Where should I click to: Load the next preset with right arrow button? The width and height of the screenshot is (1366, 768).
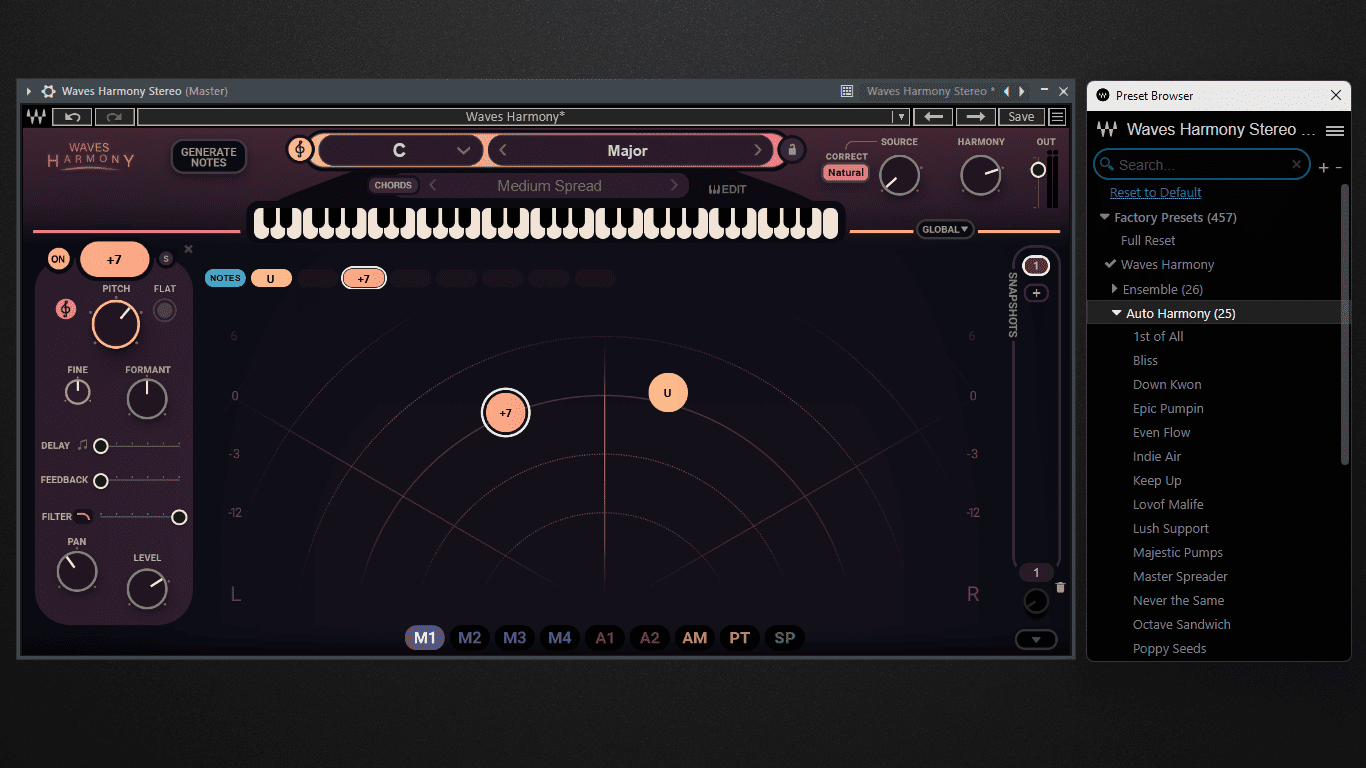[x=975, y=117]
